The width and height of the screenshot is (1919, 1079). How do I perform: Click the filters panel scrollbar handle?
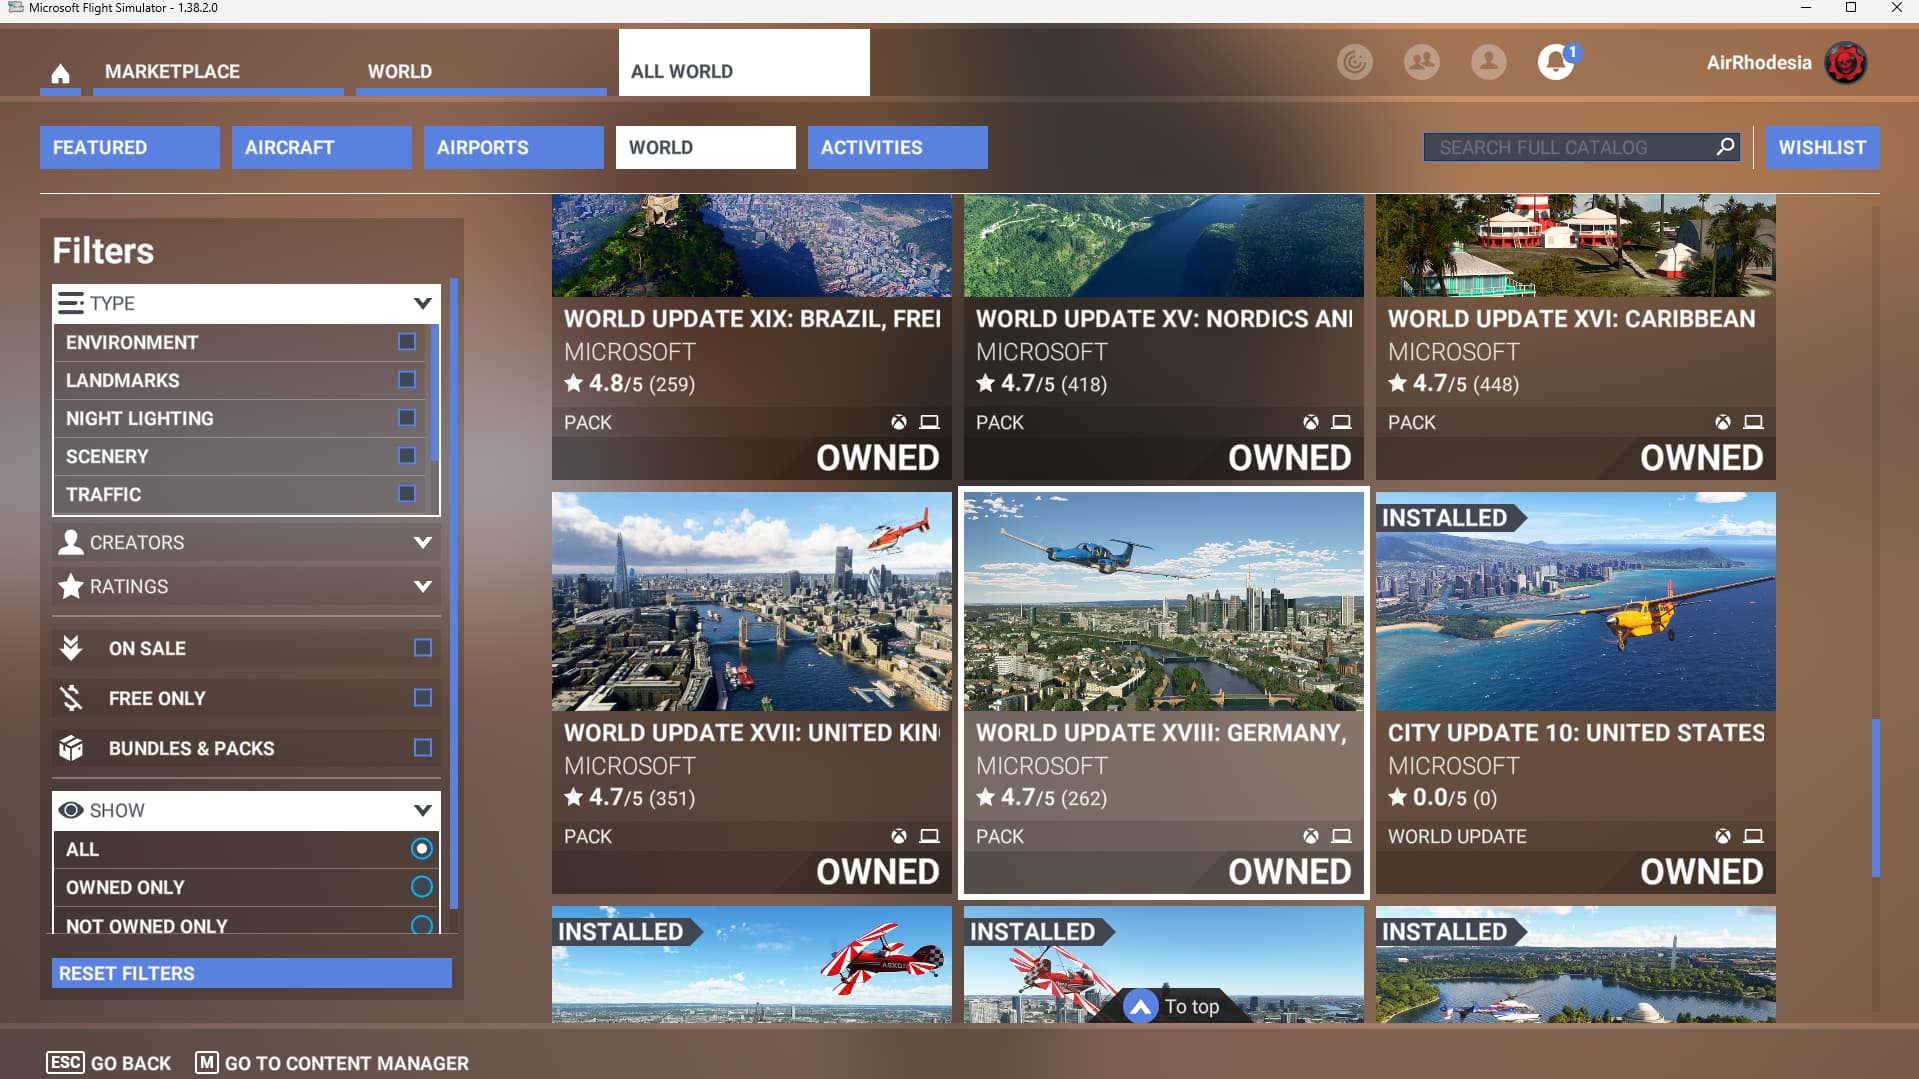pos(454,593)
